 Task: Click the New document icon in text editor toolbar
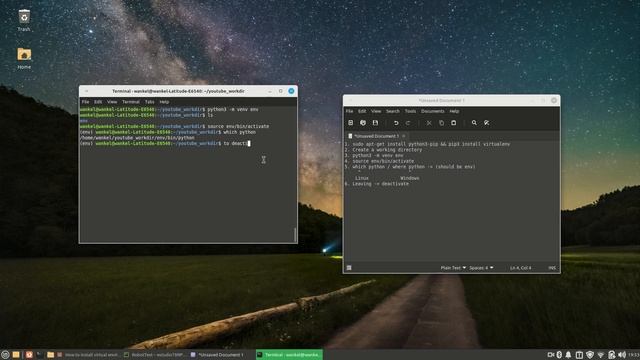point(351,122)
